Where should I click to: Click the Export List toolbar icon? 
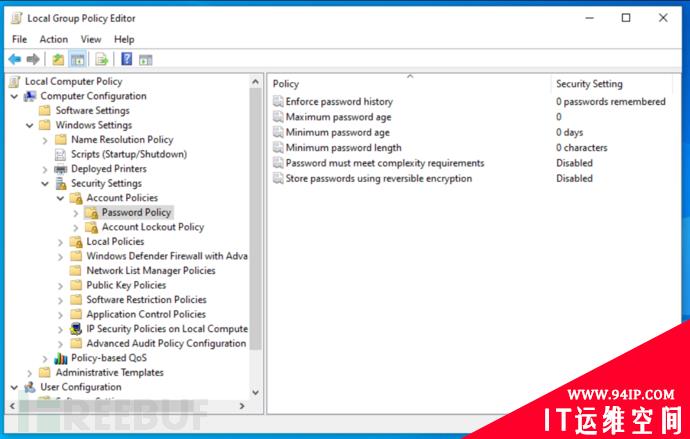click(x=102, y=59)
